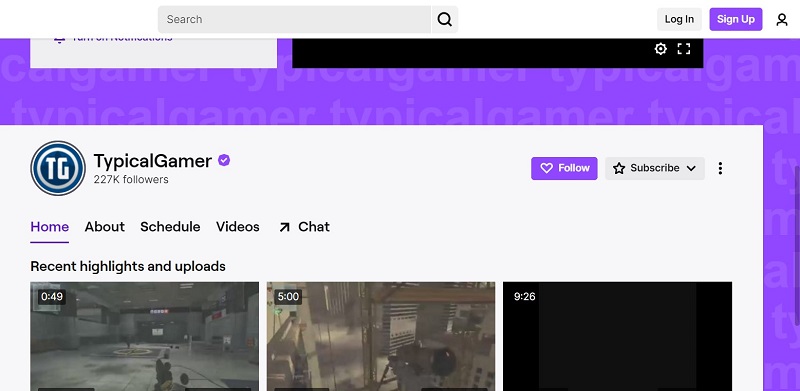The height and width of the screenshot is (391, 800).
Task: Click the verified badge beside TypicalGamer
Action: [224, 160]
